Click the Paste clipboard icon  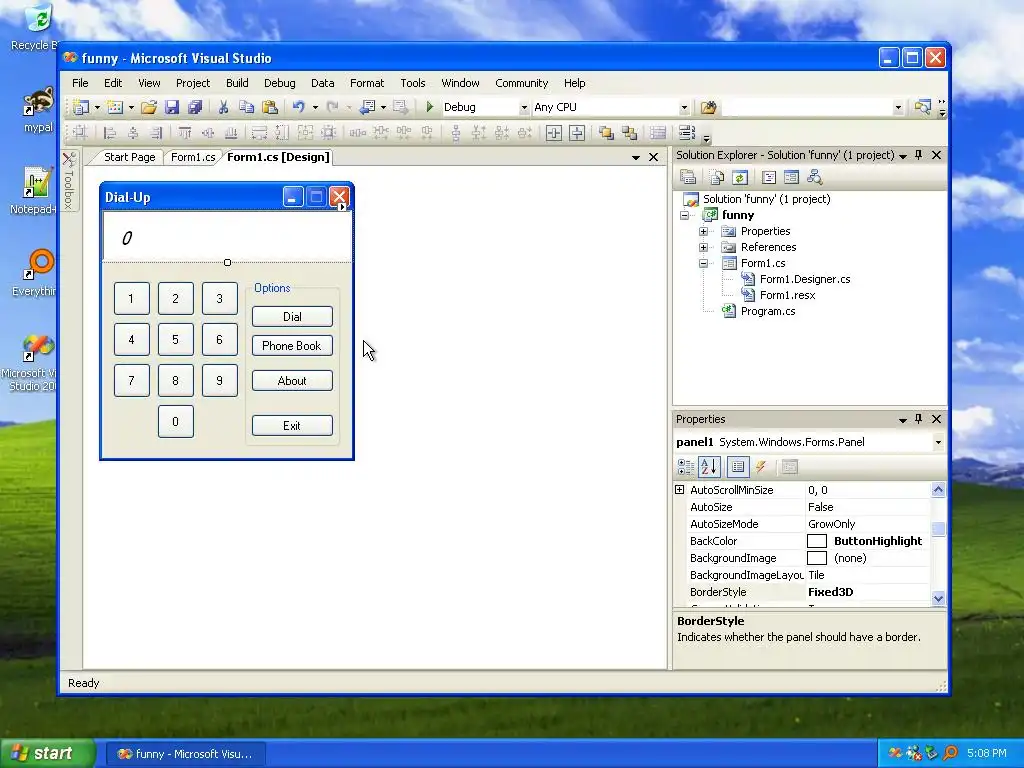tap(269, 107)
